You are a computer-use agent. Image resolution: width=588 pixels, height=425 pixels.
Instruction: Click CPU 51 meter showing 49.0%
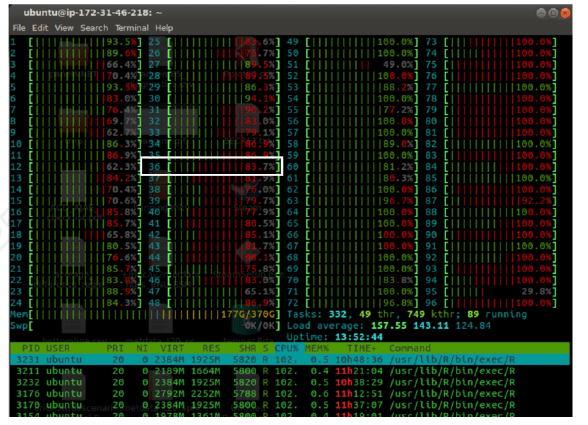coord(353,65)
